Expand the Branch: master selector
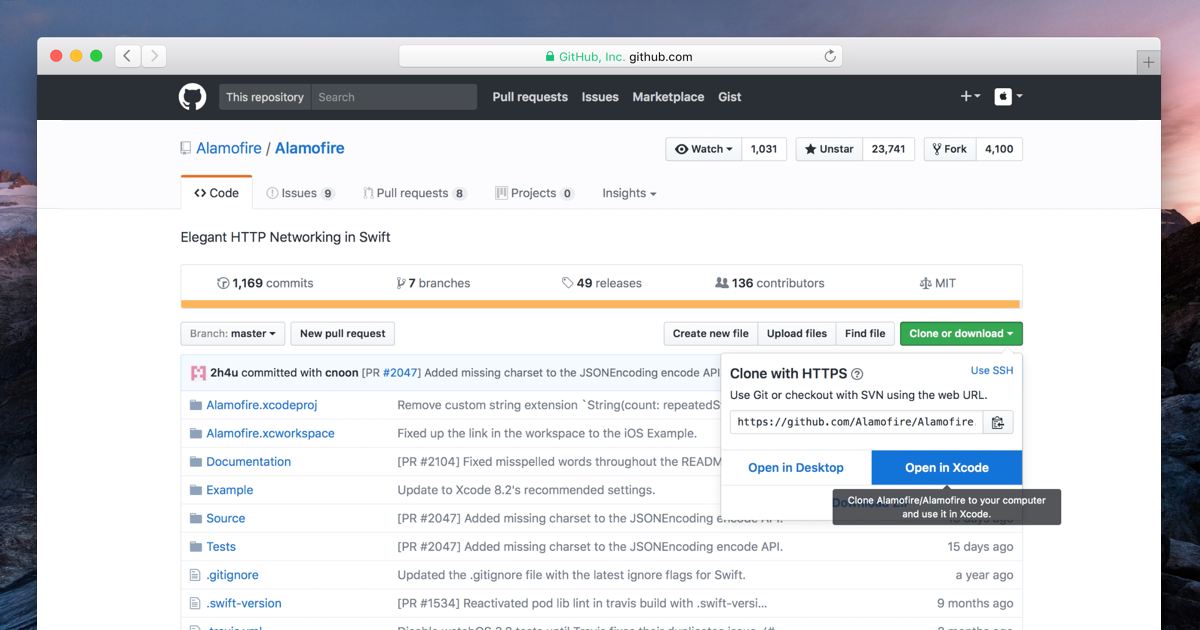This screenshot has width=1200, height=630. 233,334
